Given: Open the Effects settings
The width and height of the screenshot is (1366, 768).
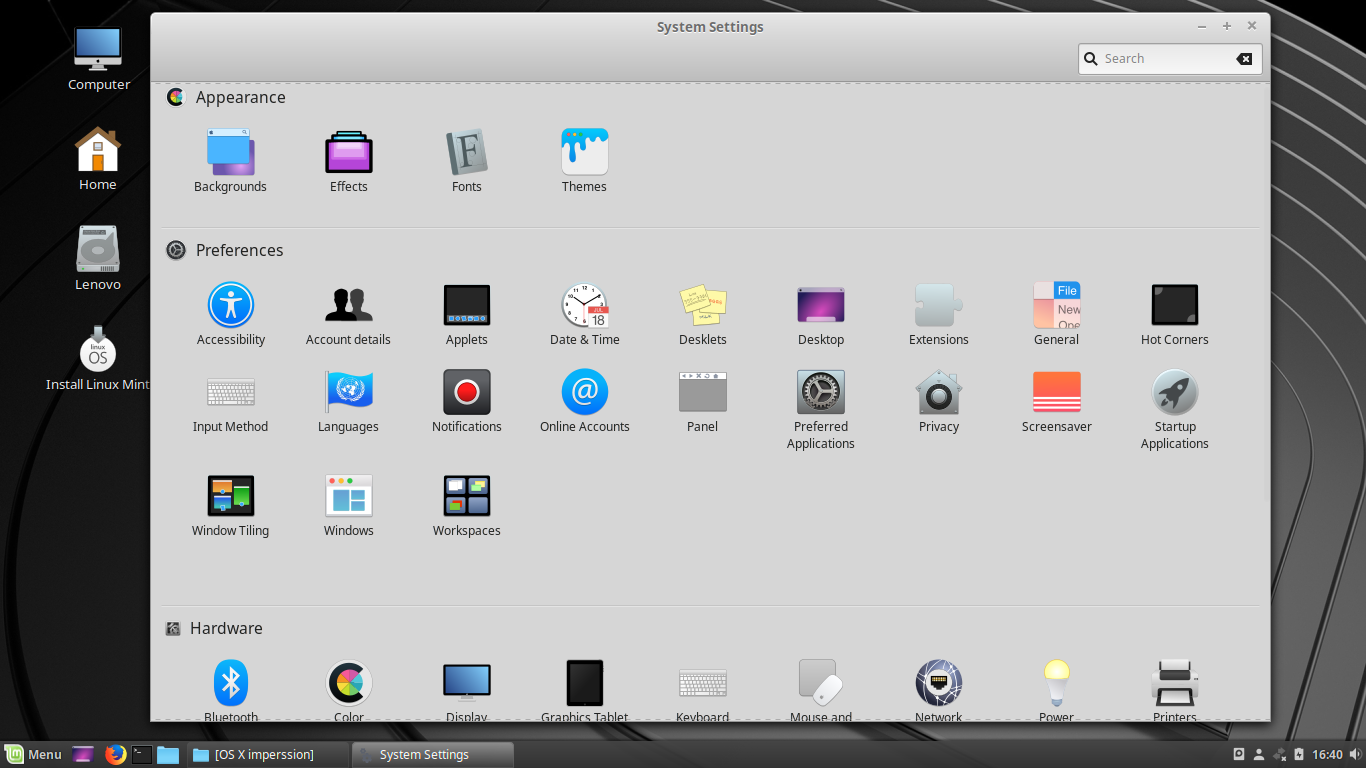Looking at the screenshot, I should 349,160.
